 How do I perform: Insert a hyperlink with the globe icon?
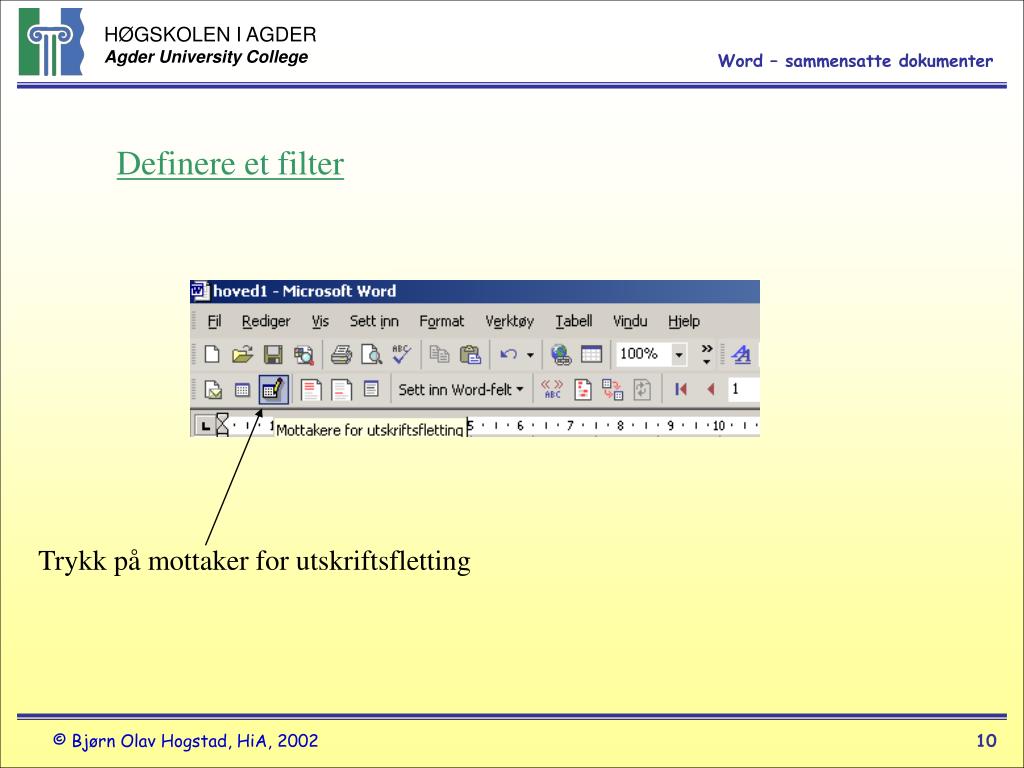point(560,355)
